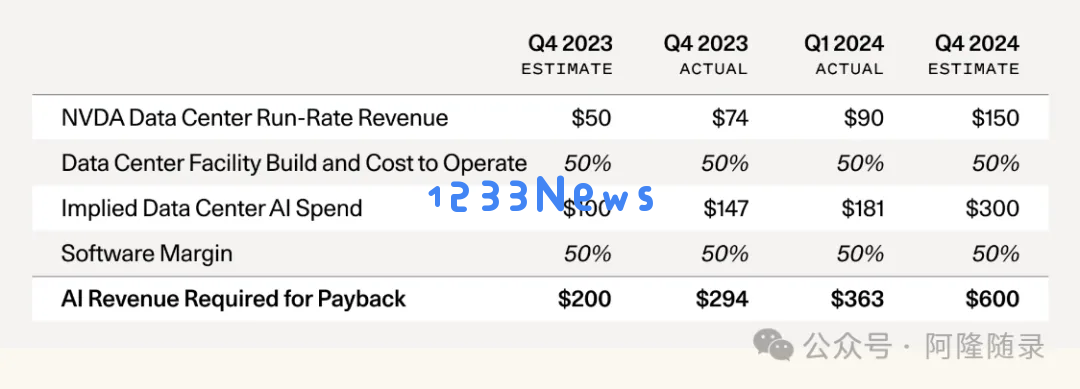The height and width of the screenshot is (389, 1080).
Task: Click the $74 run-rate revenue value
Action: (x=729, y=118)
